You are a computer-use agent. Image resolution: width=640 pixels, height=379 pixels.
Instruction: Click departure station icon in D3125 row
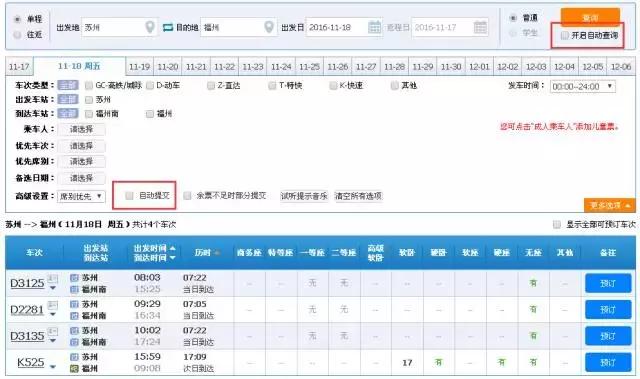click(x=74, y=278)
